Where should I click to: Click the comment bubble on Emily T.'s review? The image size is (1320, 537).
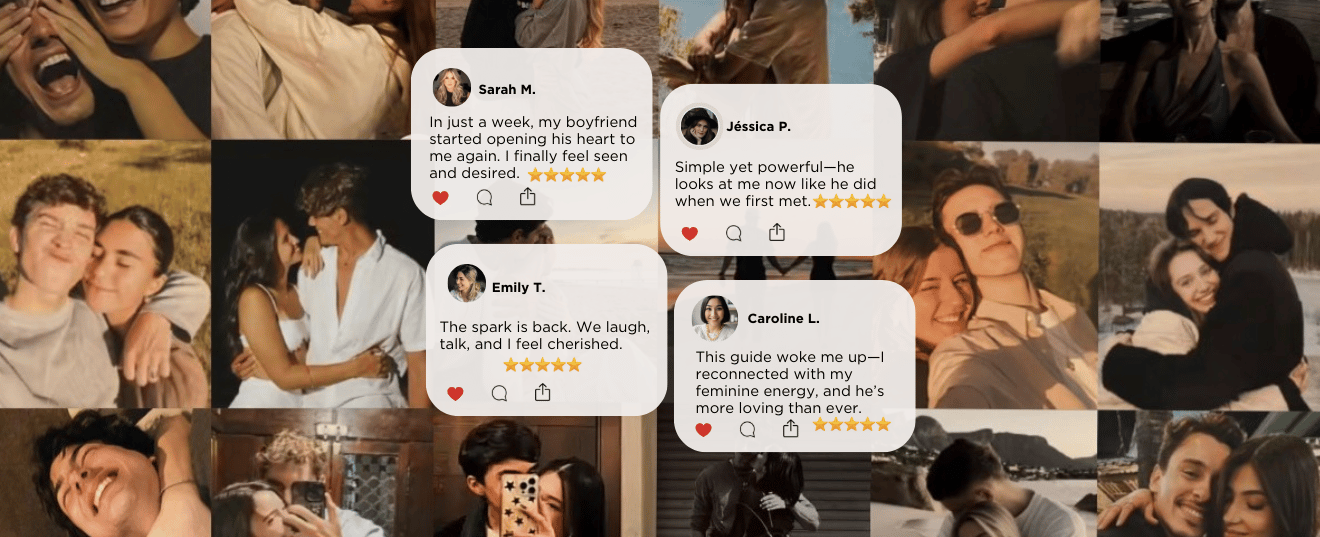pyautogui.click(x=500, y=394)
